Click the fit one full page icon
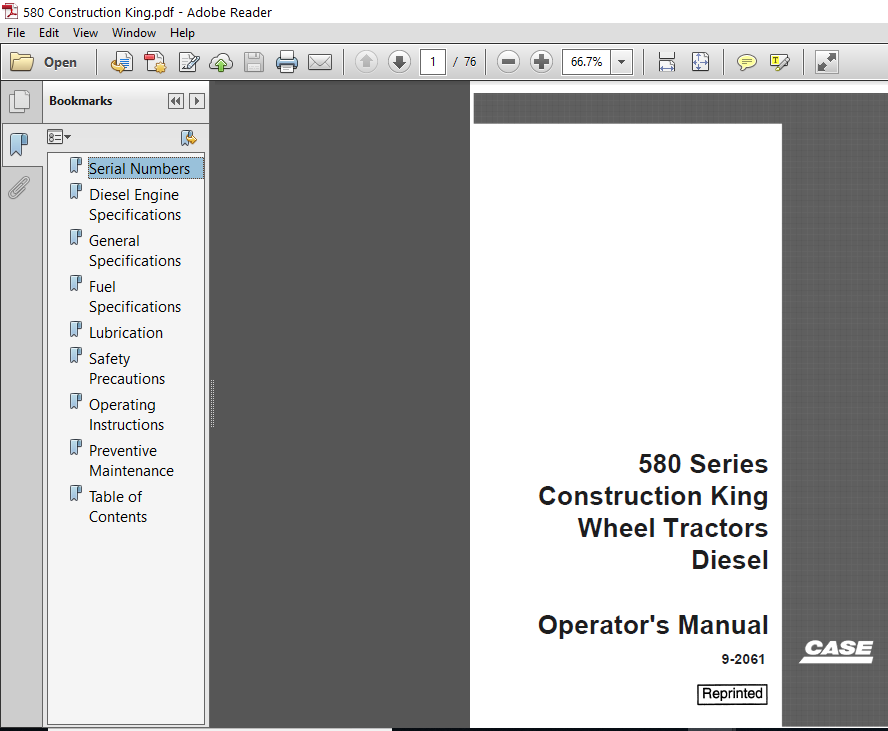The image size is (888, 731). pos(701,62)
